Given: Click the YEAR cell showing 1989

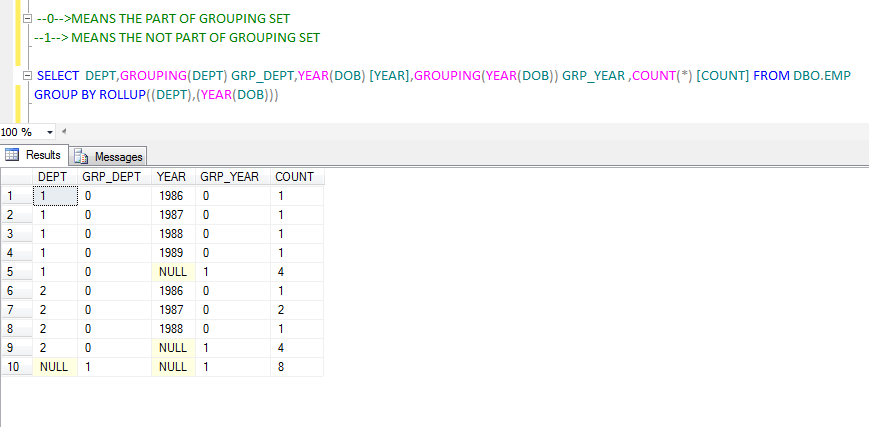Looking at the screenshot, I should coord(173,253).
